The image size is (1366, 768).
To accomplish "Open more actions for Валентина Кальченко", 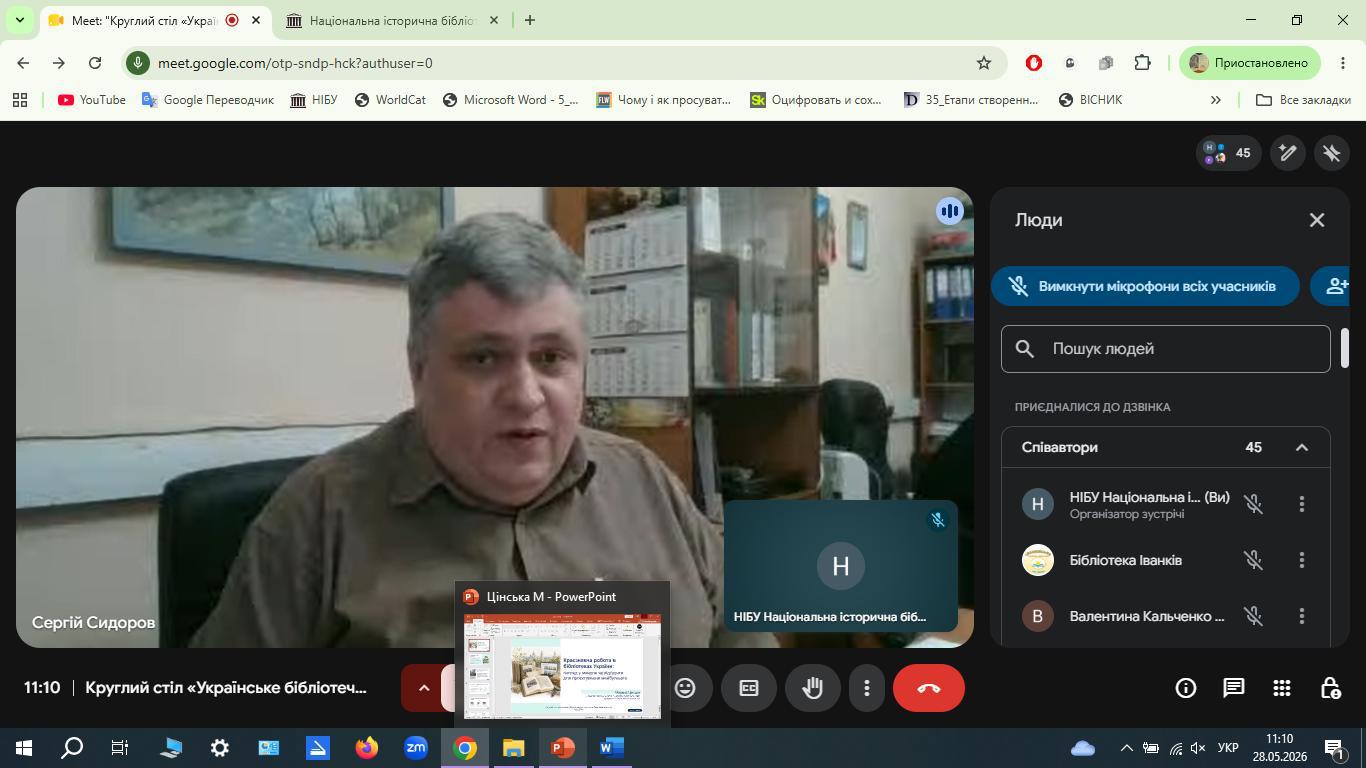I will 1301,616.
